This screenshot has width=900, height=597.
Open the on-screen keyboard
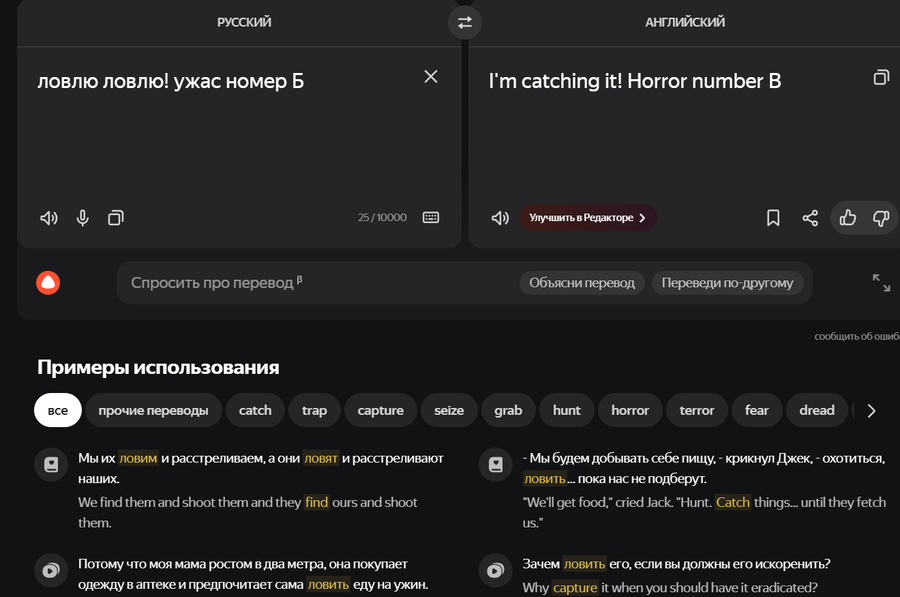(x=430, y=218)
